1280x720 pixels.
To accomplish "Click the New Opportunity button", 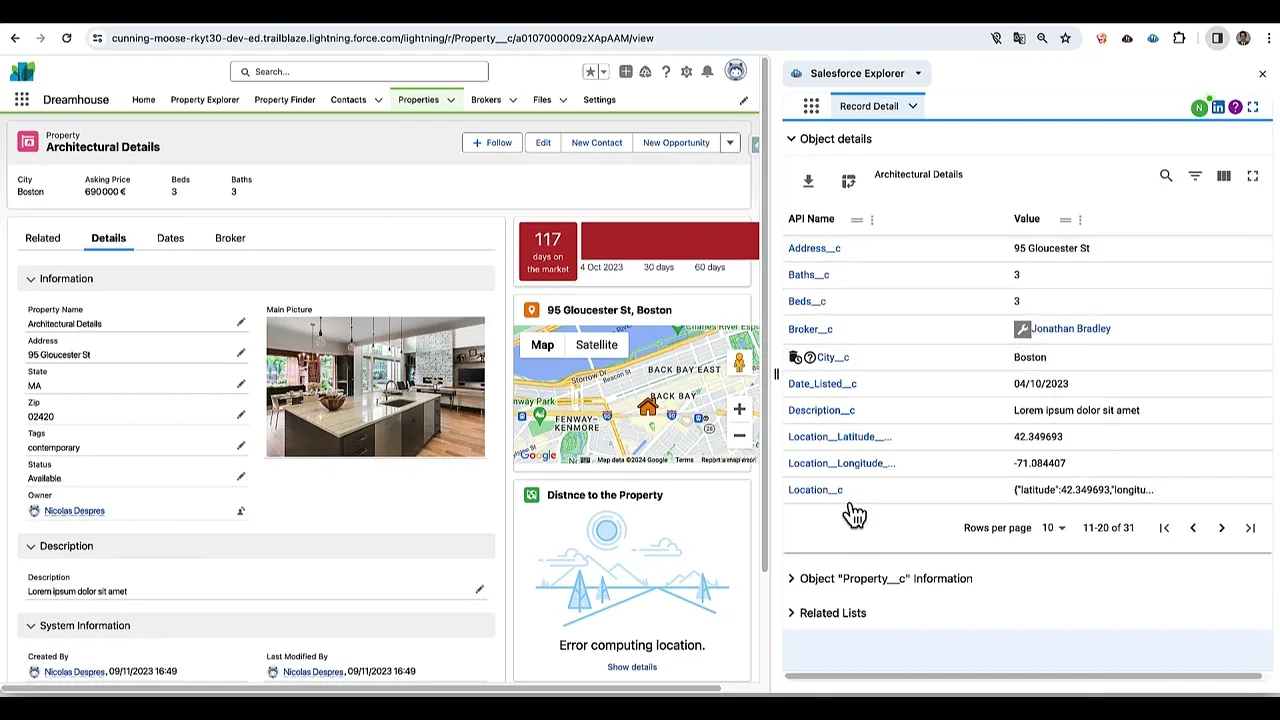I will point(676,143).
